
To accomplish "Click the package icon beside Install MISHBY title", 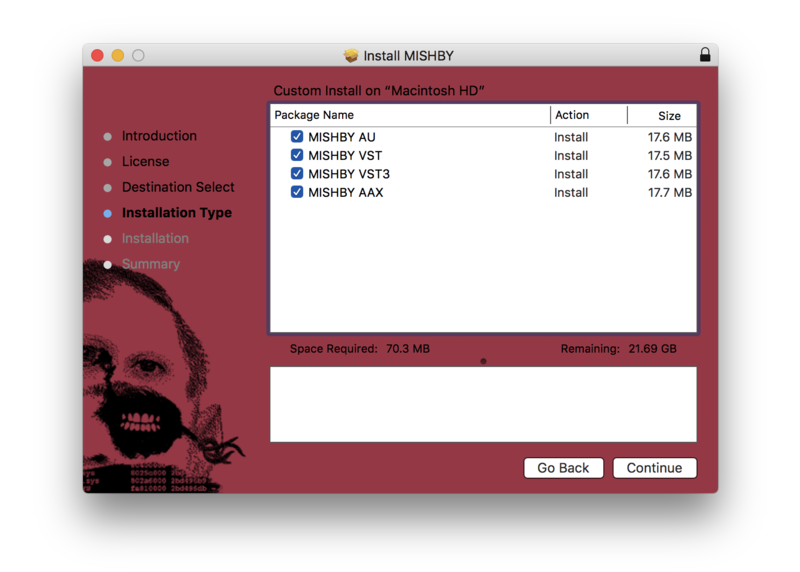I will pos(351,56).
